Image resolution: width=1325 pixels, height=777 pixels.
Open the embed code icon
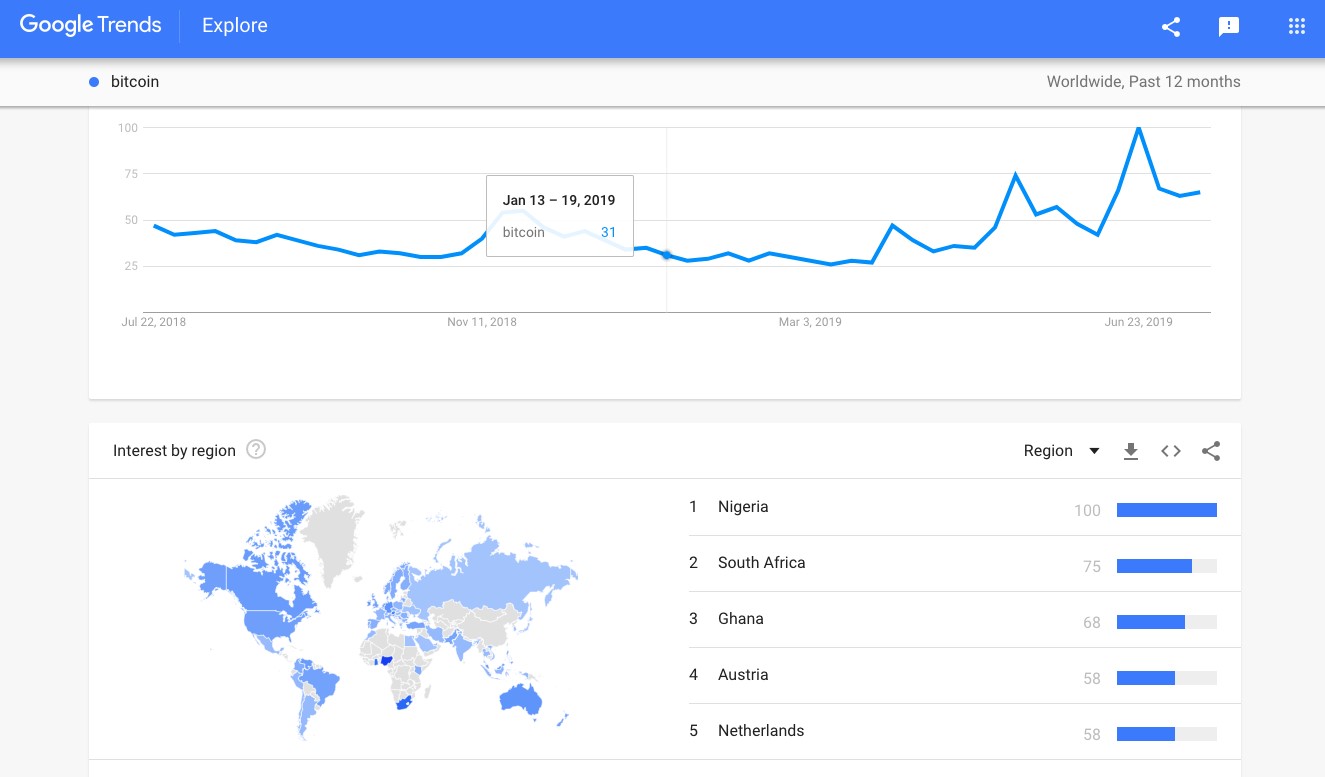1171,451
